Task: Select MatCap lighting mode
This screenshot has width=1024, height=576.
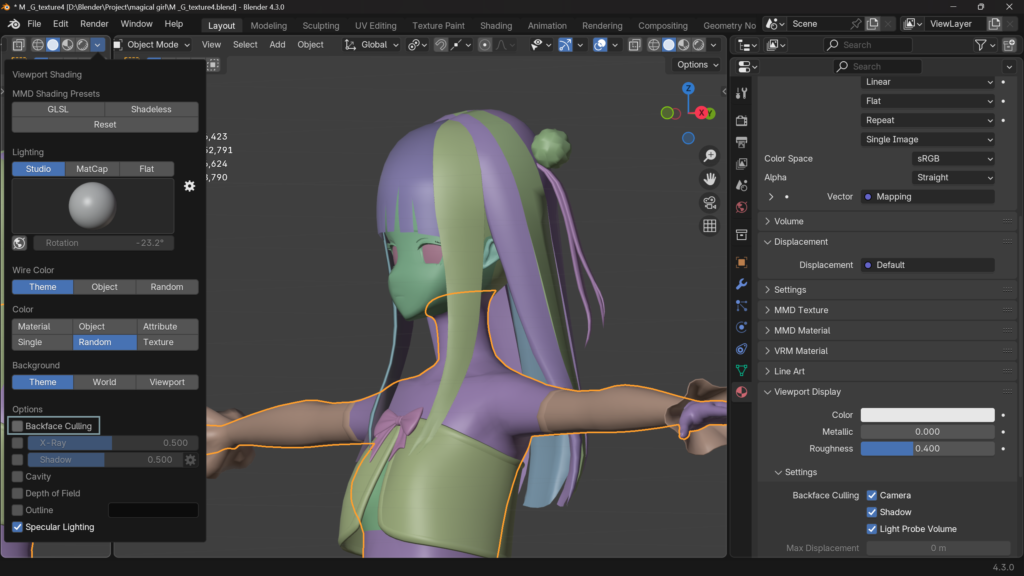Action: coord(92,169)
